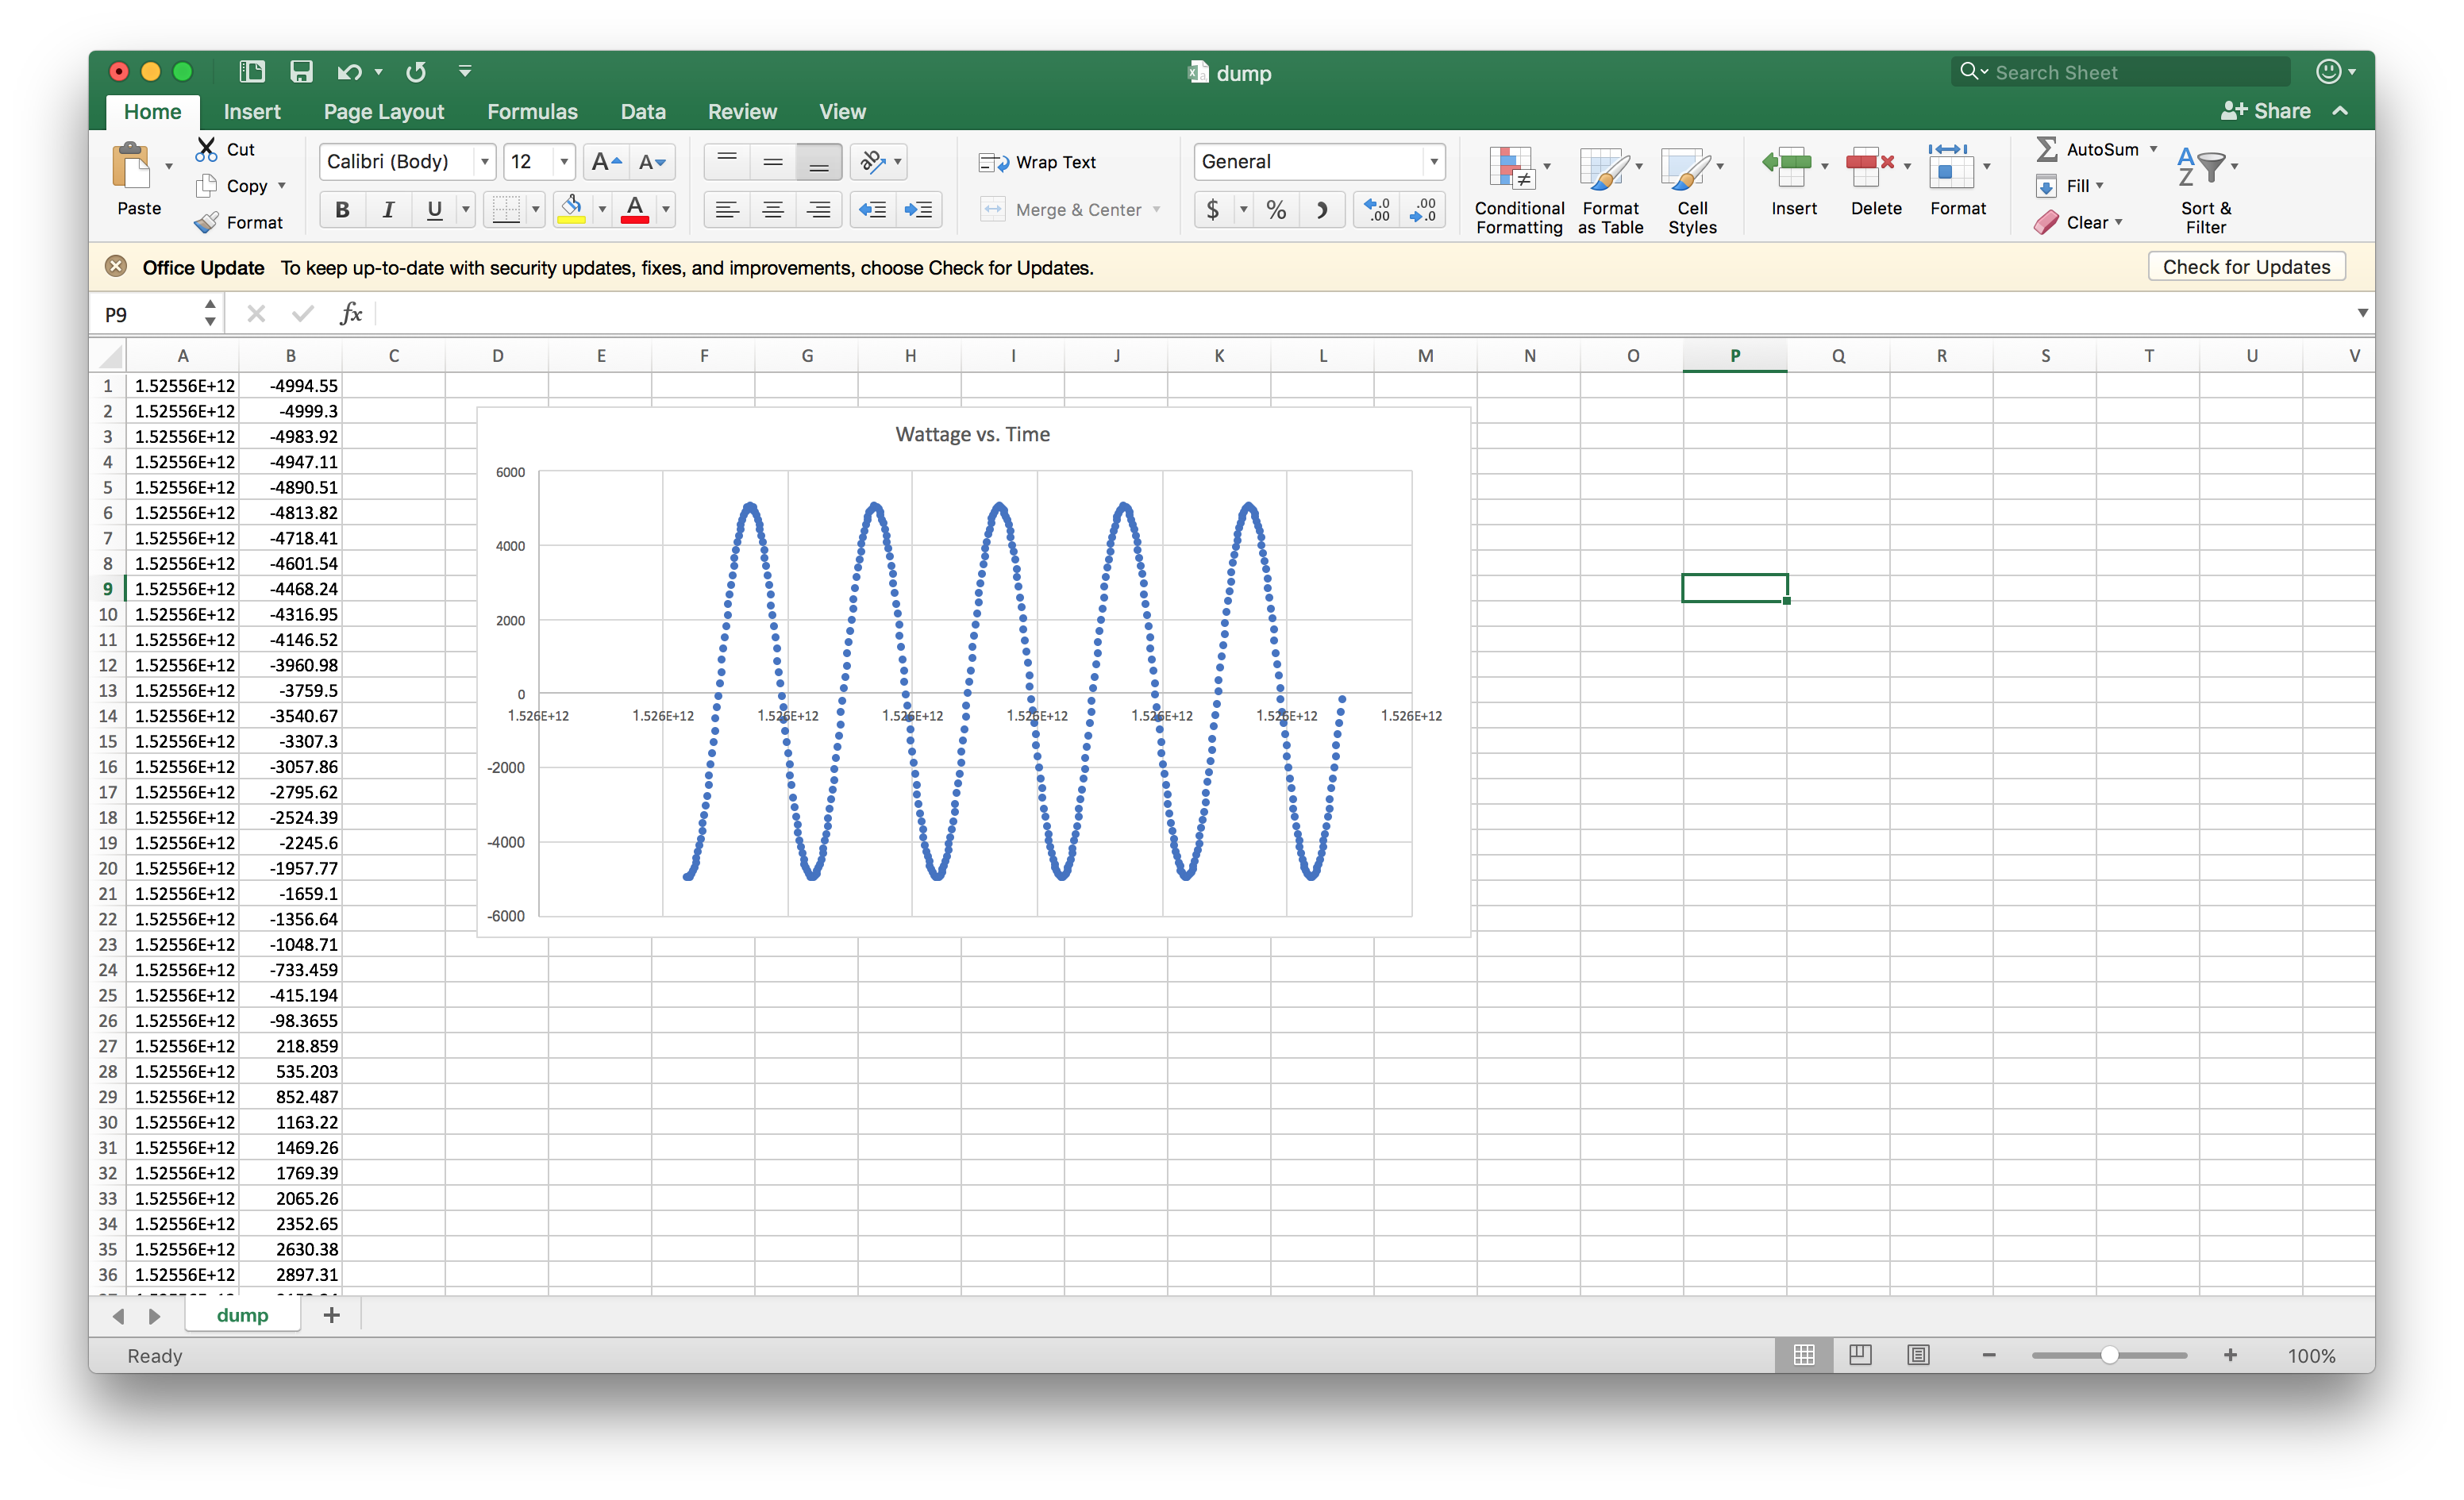Image resolution: width=2464 pixels, height=1500 pixels.
Task: Expand the formula bar chevron
Action: [x=2362, y=313]
